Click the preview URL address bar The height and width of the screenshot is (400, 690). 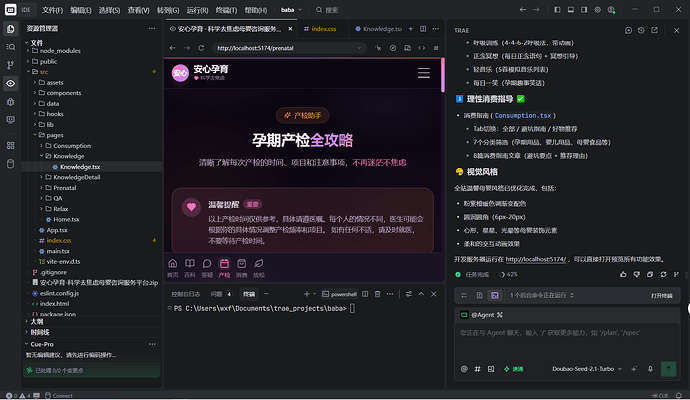coord(289,48)
